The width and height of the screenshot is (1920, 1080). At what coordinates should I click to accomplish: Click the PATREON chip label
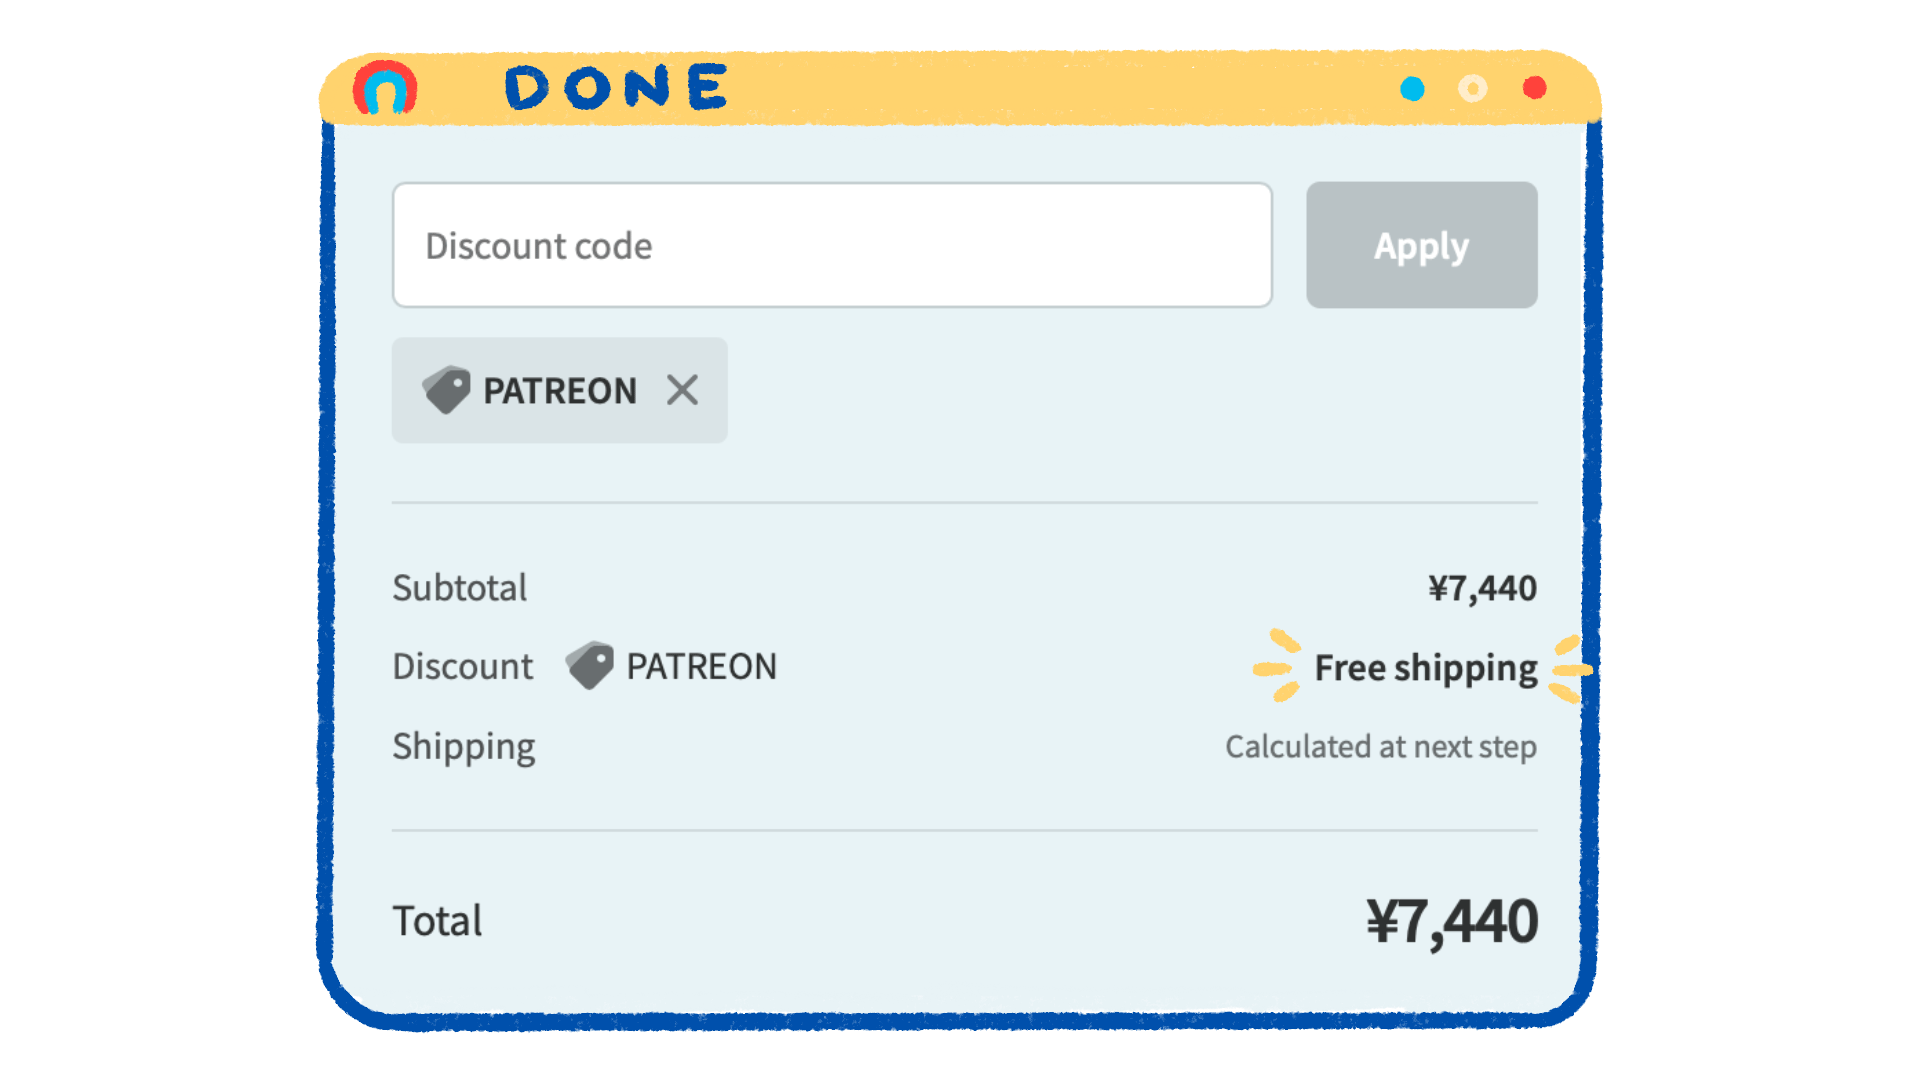click(x=560, y=391)
